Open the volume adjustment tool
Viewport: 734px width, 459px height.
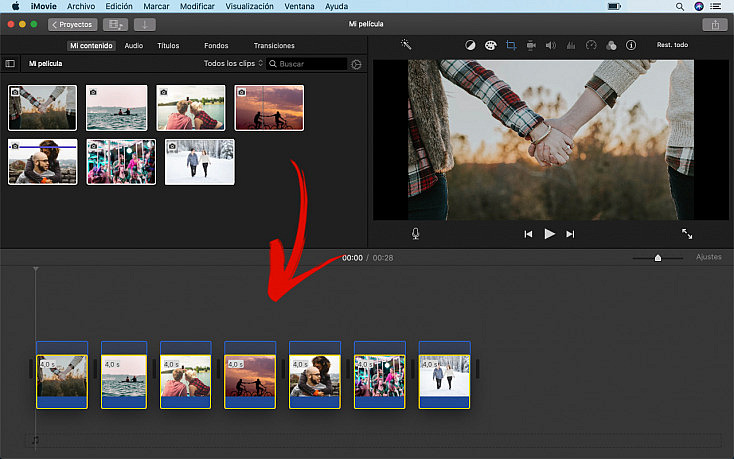pos(550,45)
